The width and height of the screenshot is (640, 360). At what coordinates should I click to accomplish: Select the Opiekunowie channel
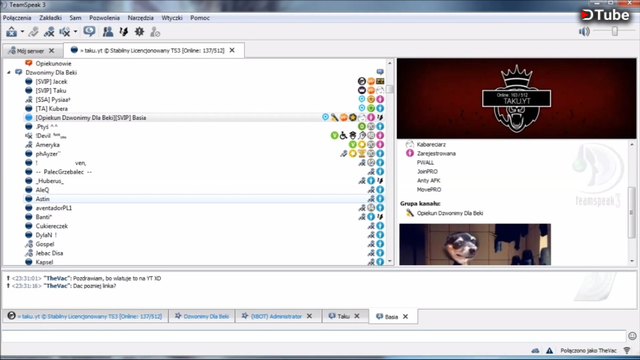(53, 64)
